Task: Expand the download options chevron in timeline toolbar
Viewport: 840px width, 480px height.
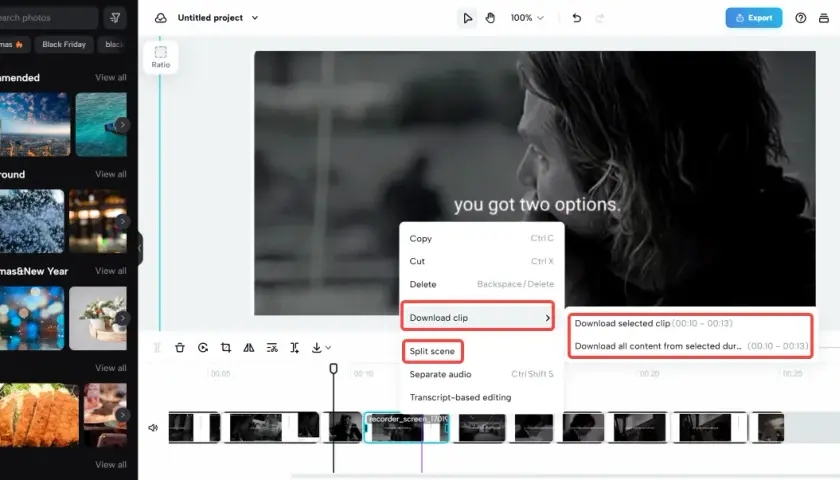Action: pos(328,348)
